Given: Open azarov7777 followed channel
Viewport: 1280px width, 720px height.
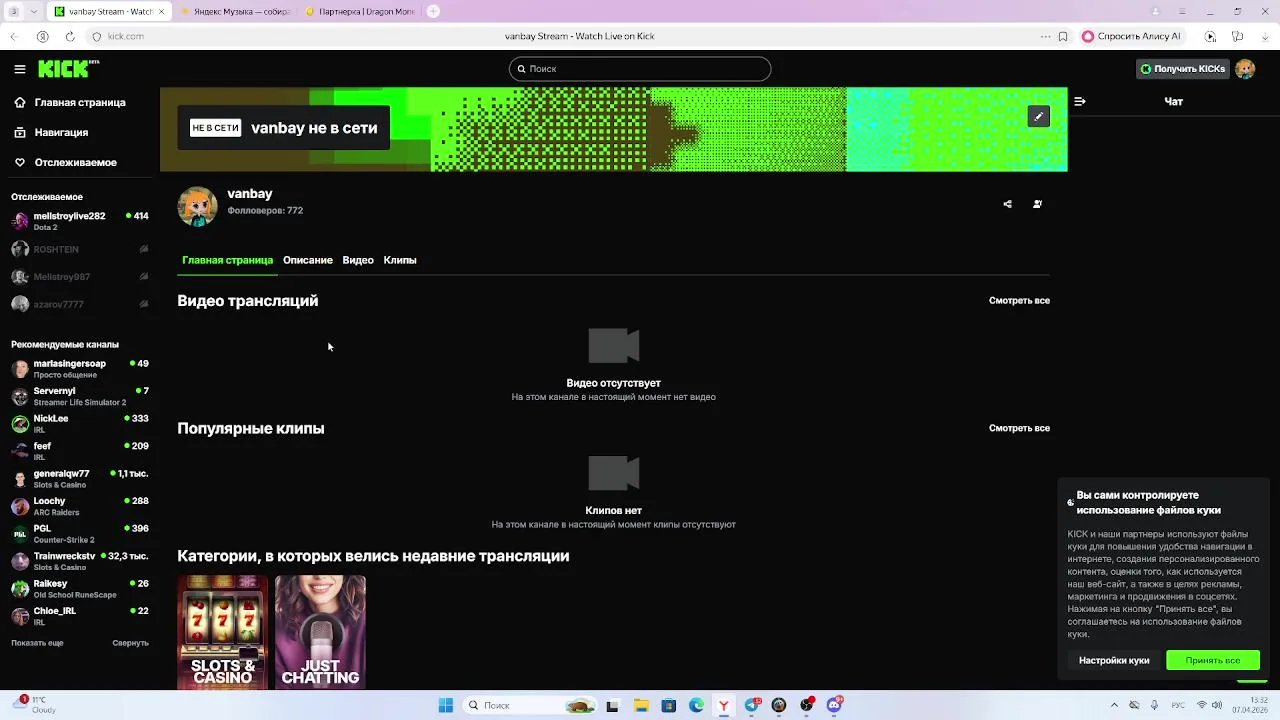Looking at the screenshot, I should pyautogui.click(x=79, y=304).
